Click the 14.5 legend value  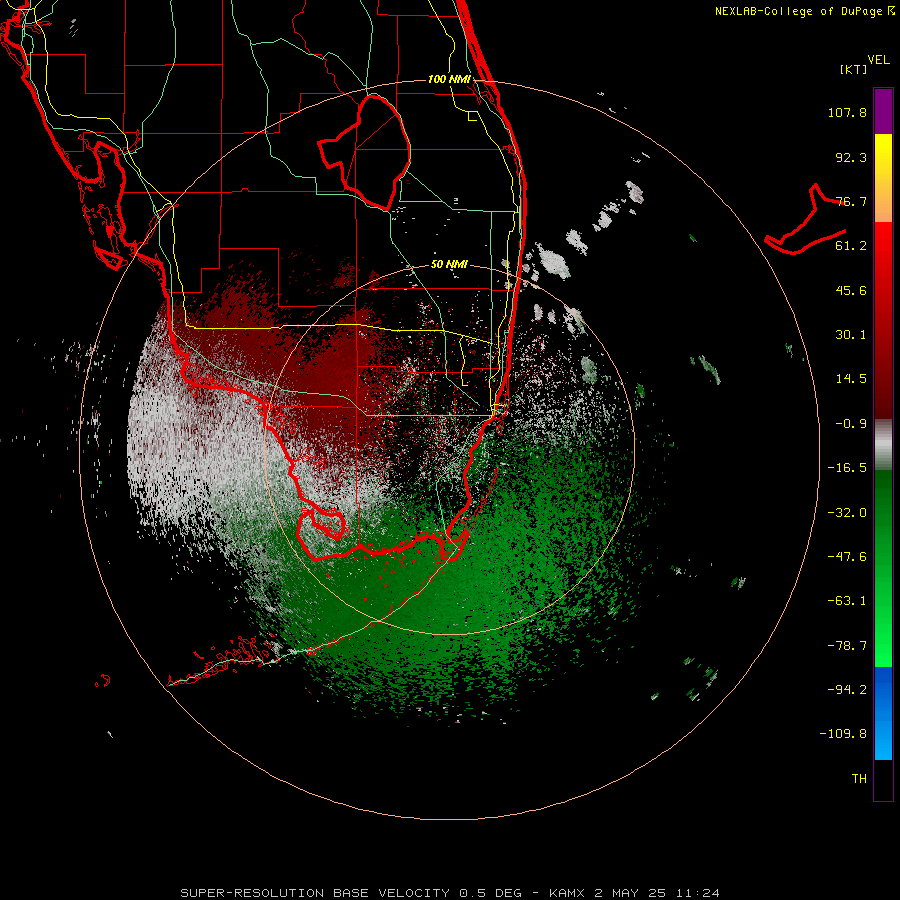tap(851, 379)
